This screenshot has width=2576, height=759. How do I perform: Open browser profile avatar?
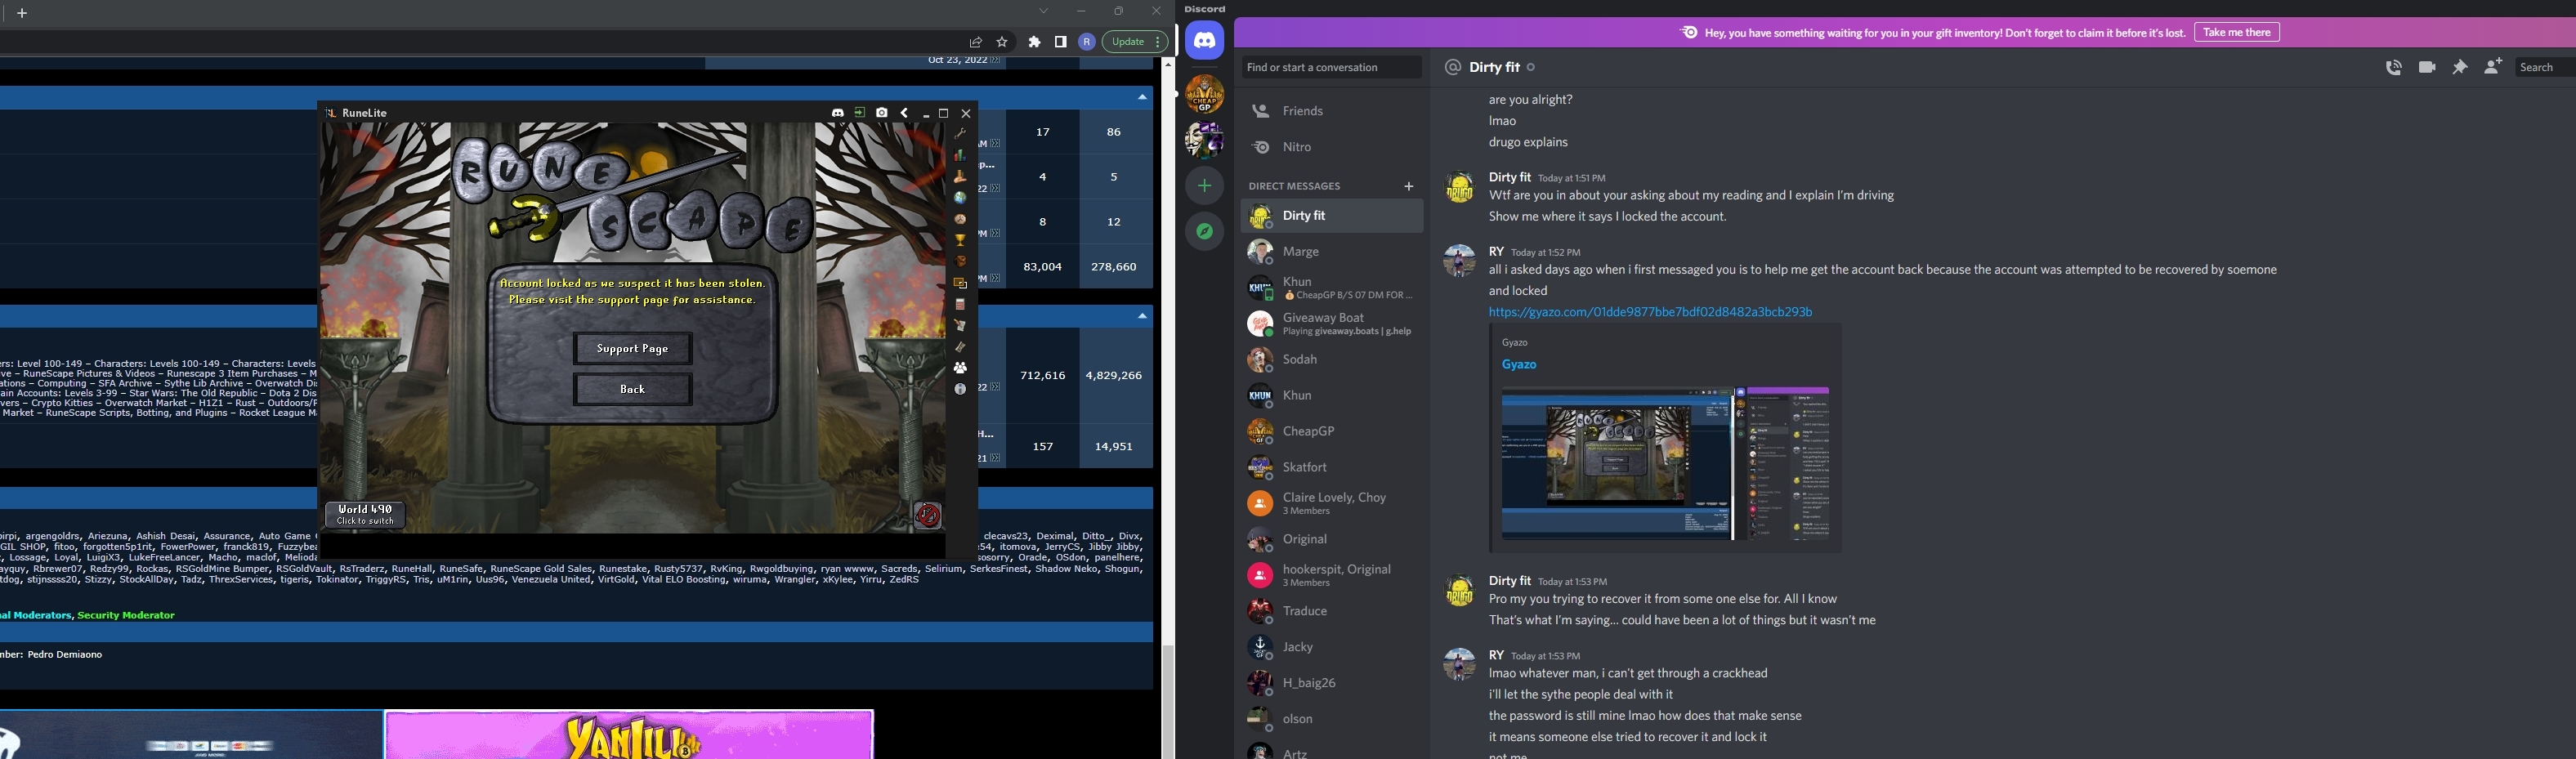pyautogui.click(x=1087, y=42)
